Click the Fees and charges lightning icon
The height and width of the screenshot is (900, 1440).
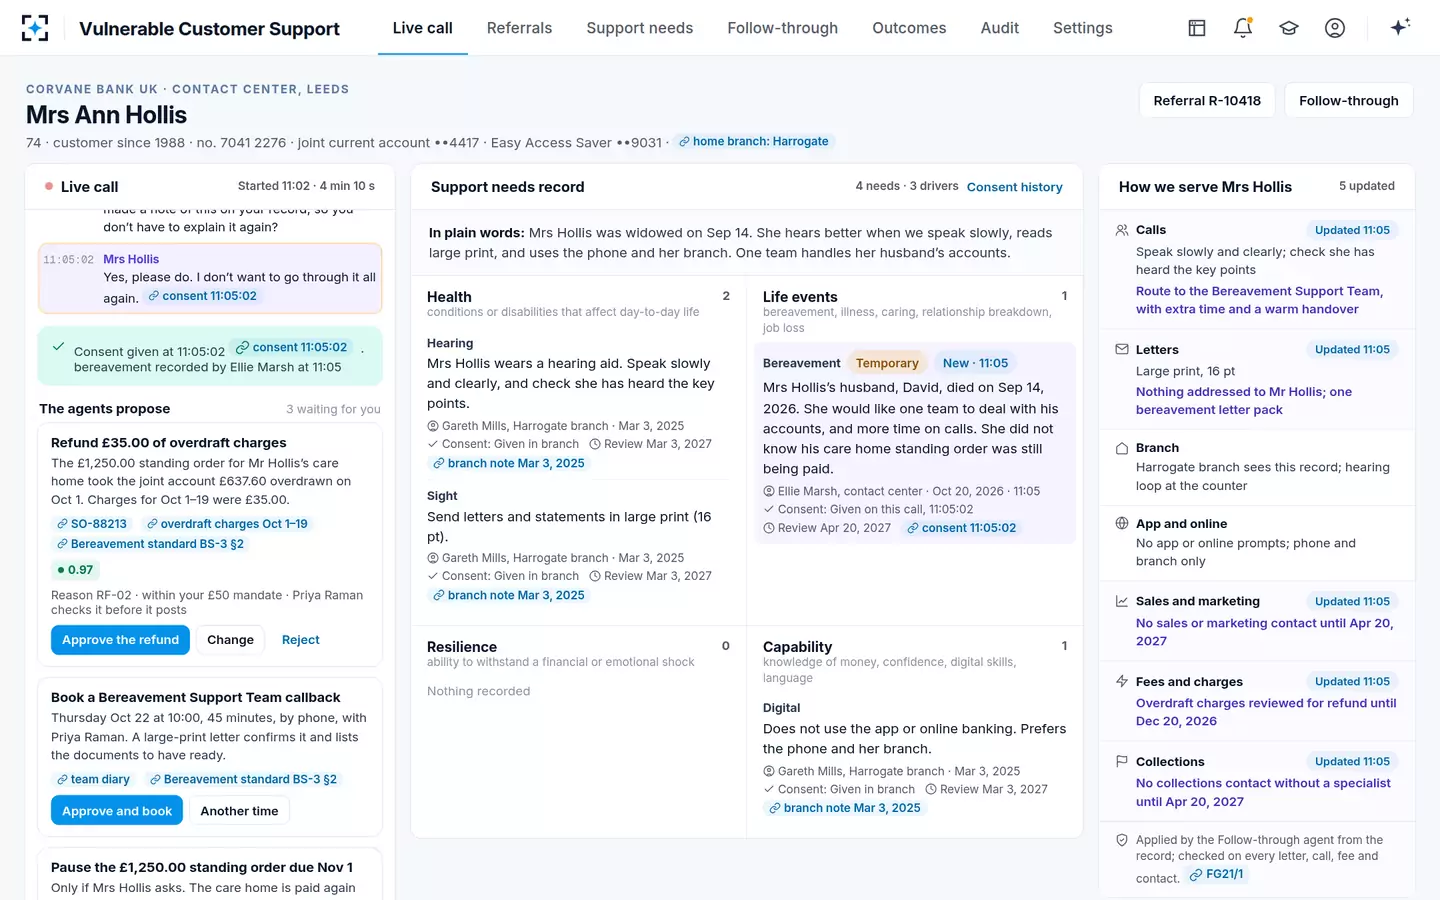(x=1122, y=681)
